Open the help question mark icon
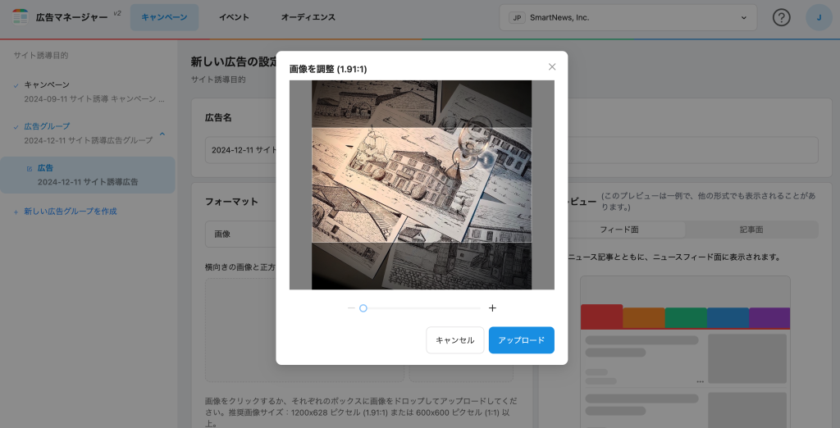The image size is (840, 428). [782, 18]
